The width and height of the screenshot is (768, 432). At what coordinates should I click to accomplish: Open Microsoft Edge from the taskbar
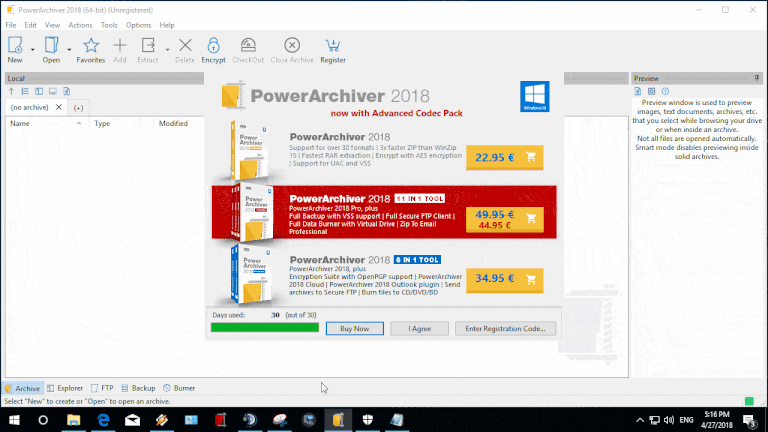tap(103, 420)
